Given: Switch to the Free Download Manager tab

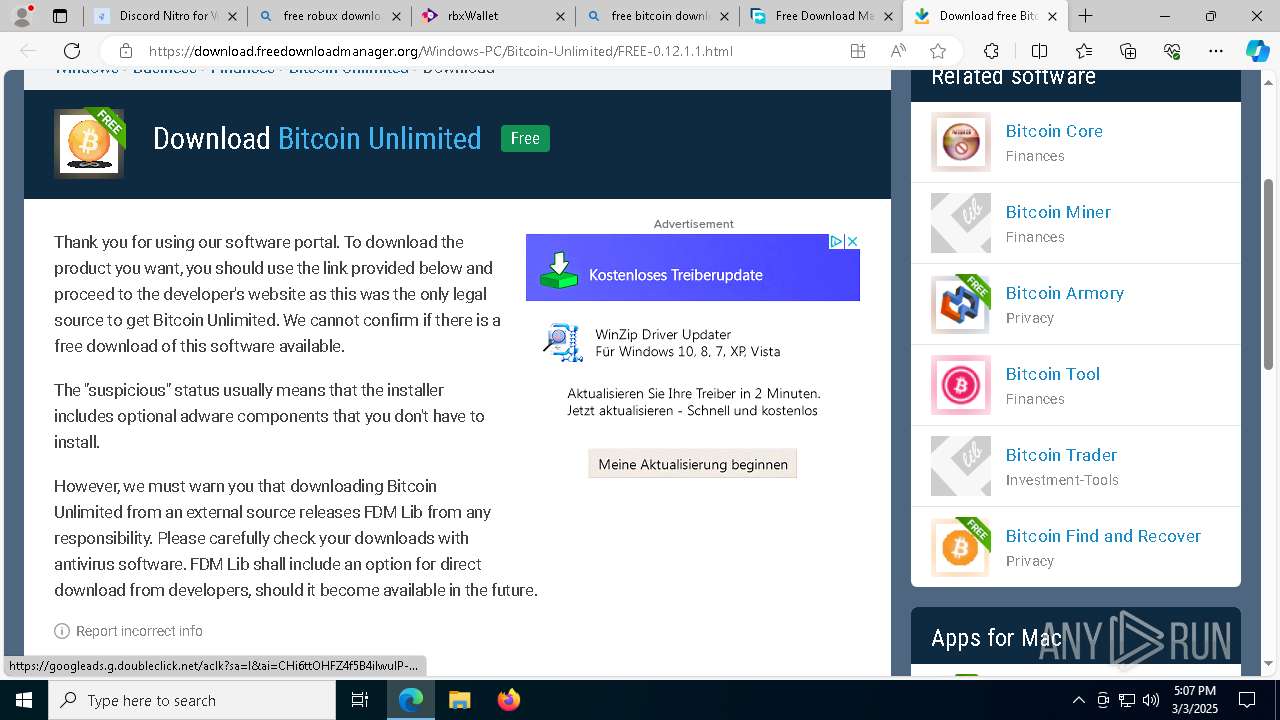Looking at the screenshot, I should point(822,16).
